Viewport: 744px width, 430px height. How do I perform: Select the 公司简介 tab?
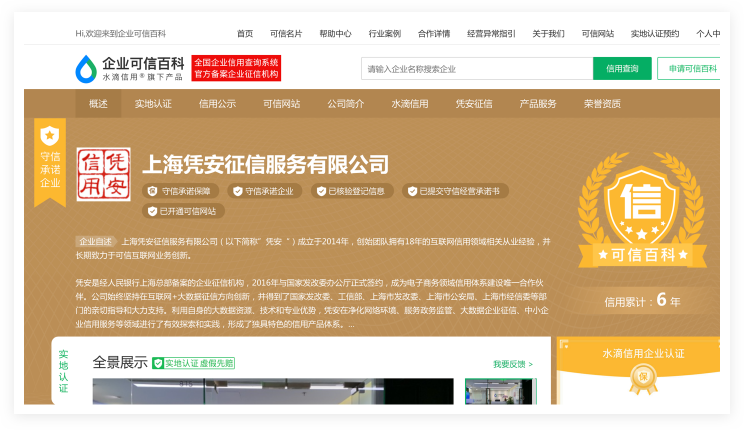(x=345, y=103)
